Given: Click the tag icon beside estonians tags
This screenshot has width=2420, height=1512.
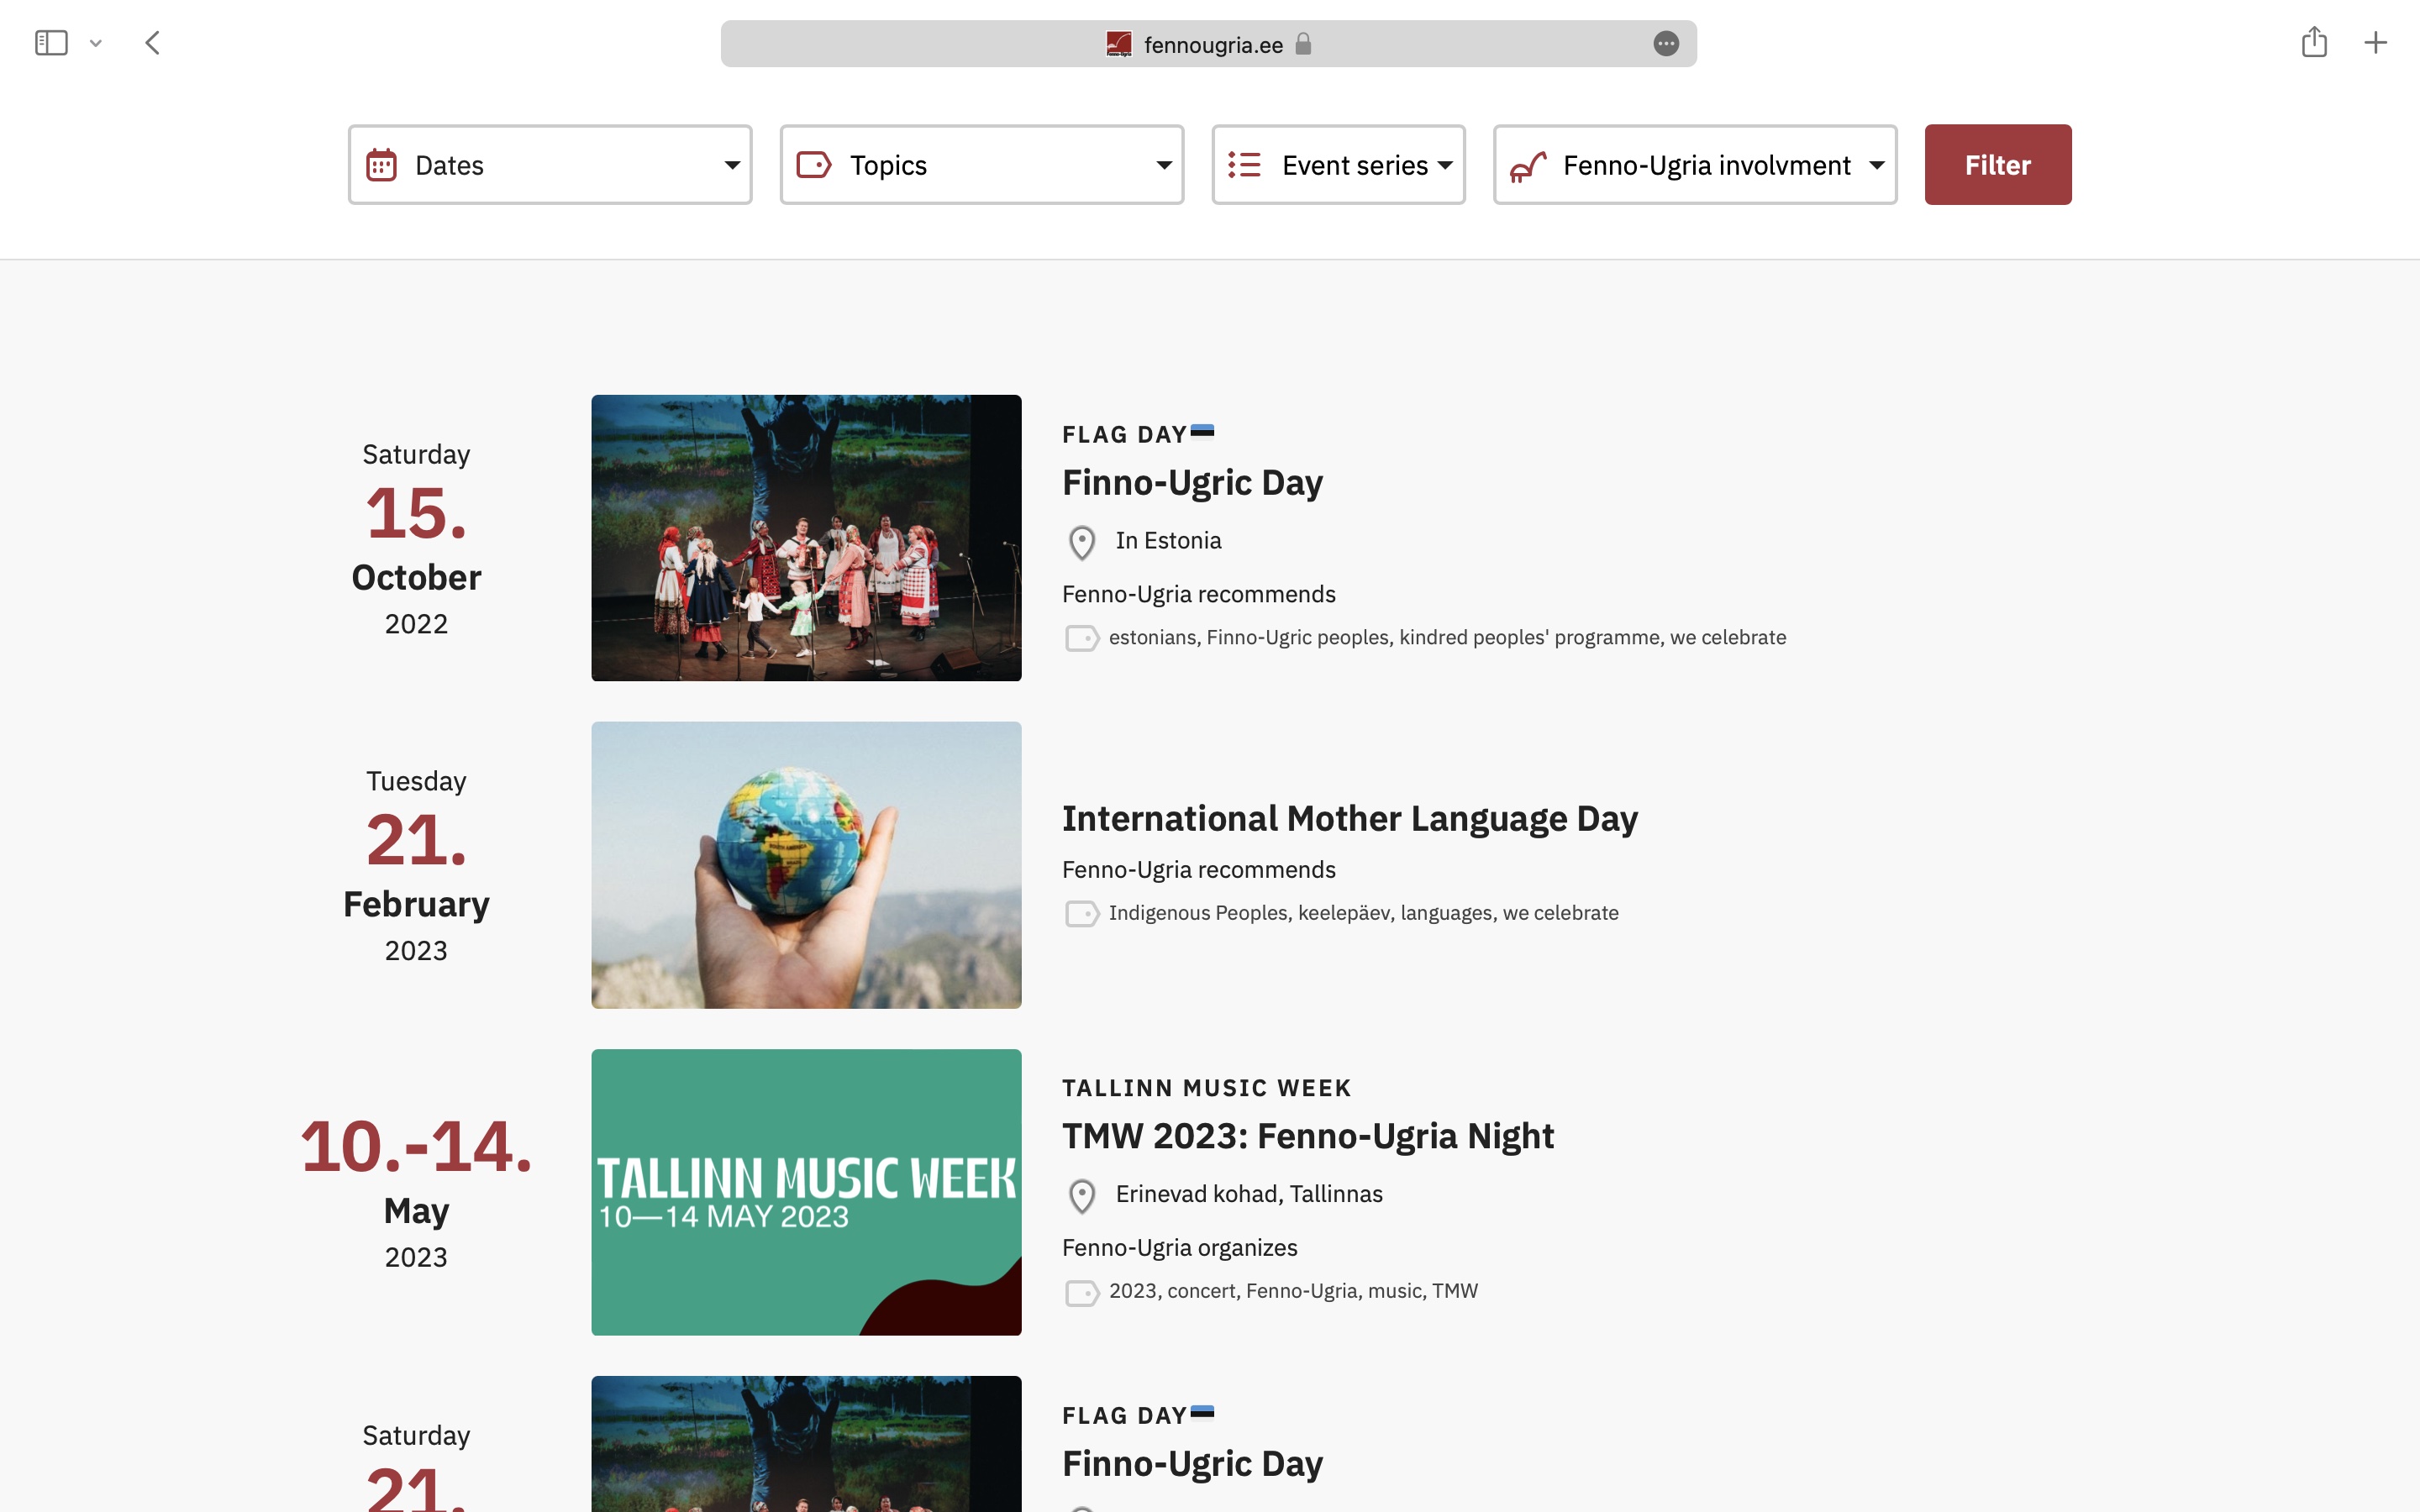Looking at the screenshot, I should tap(1082, 638).
